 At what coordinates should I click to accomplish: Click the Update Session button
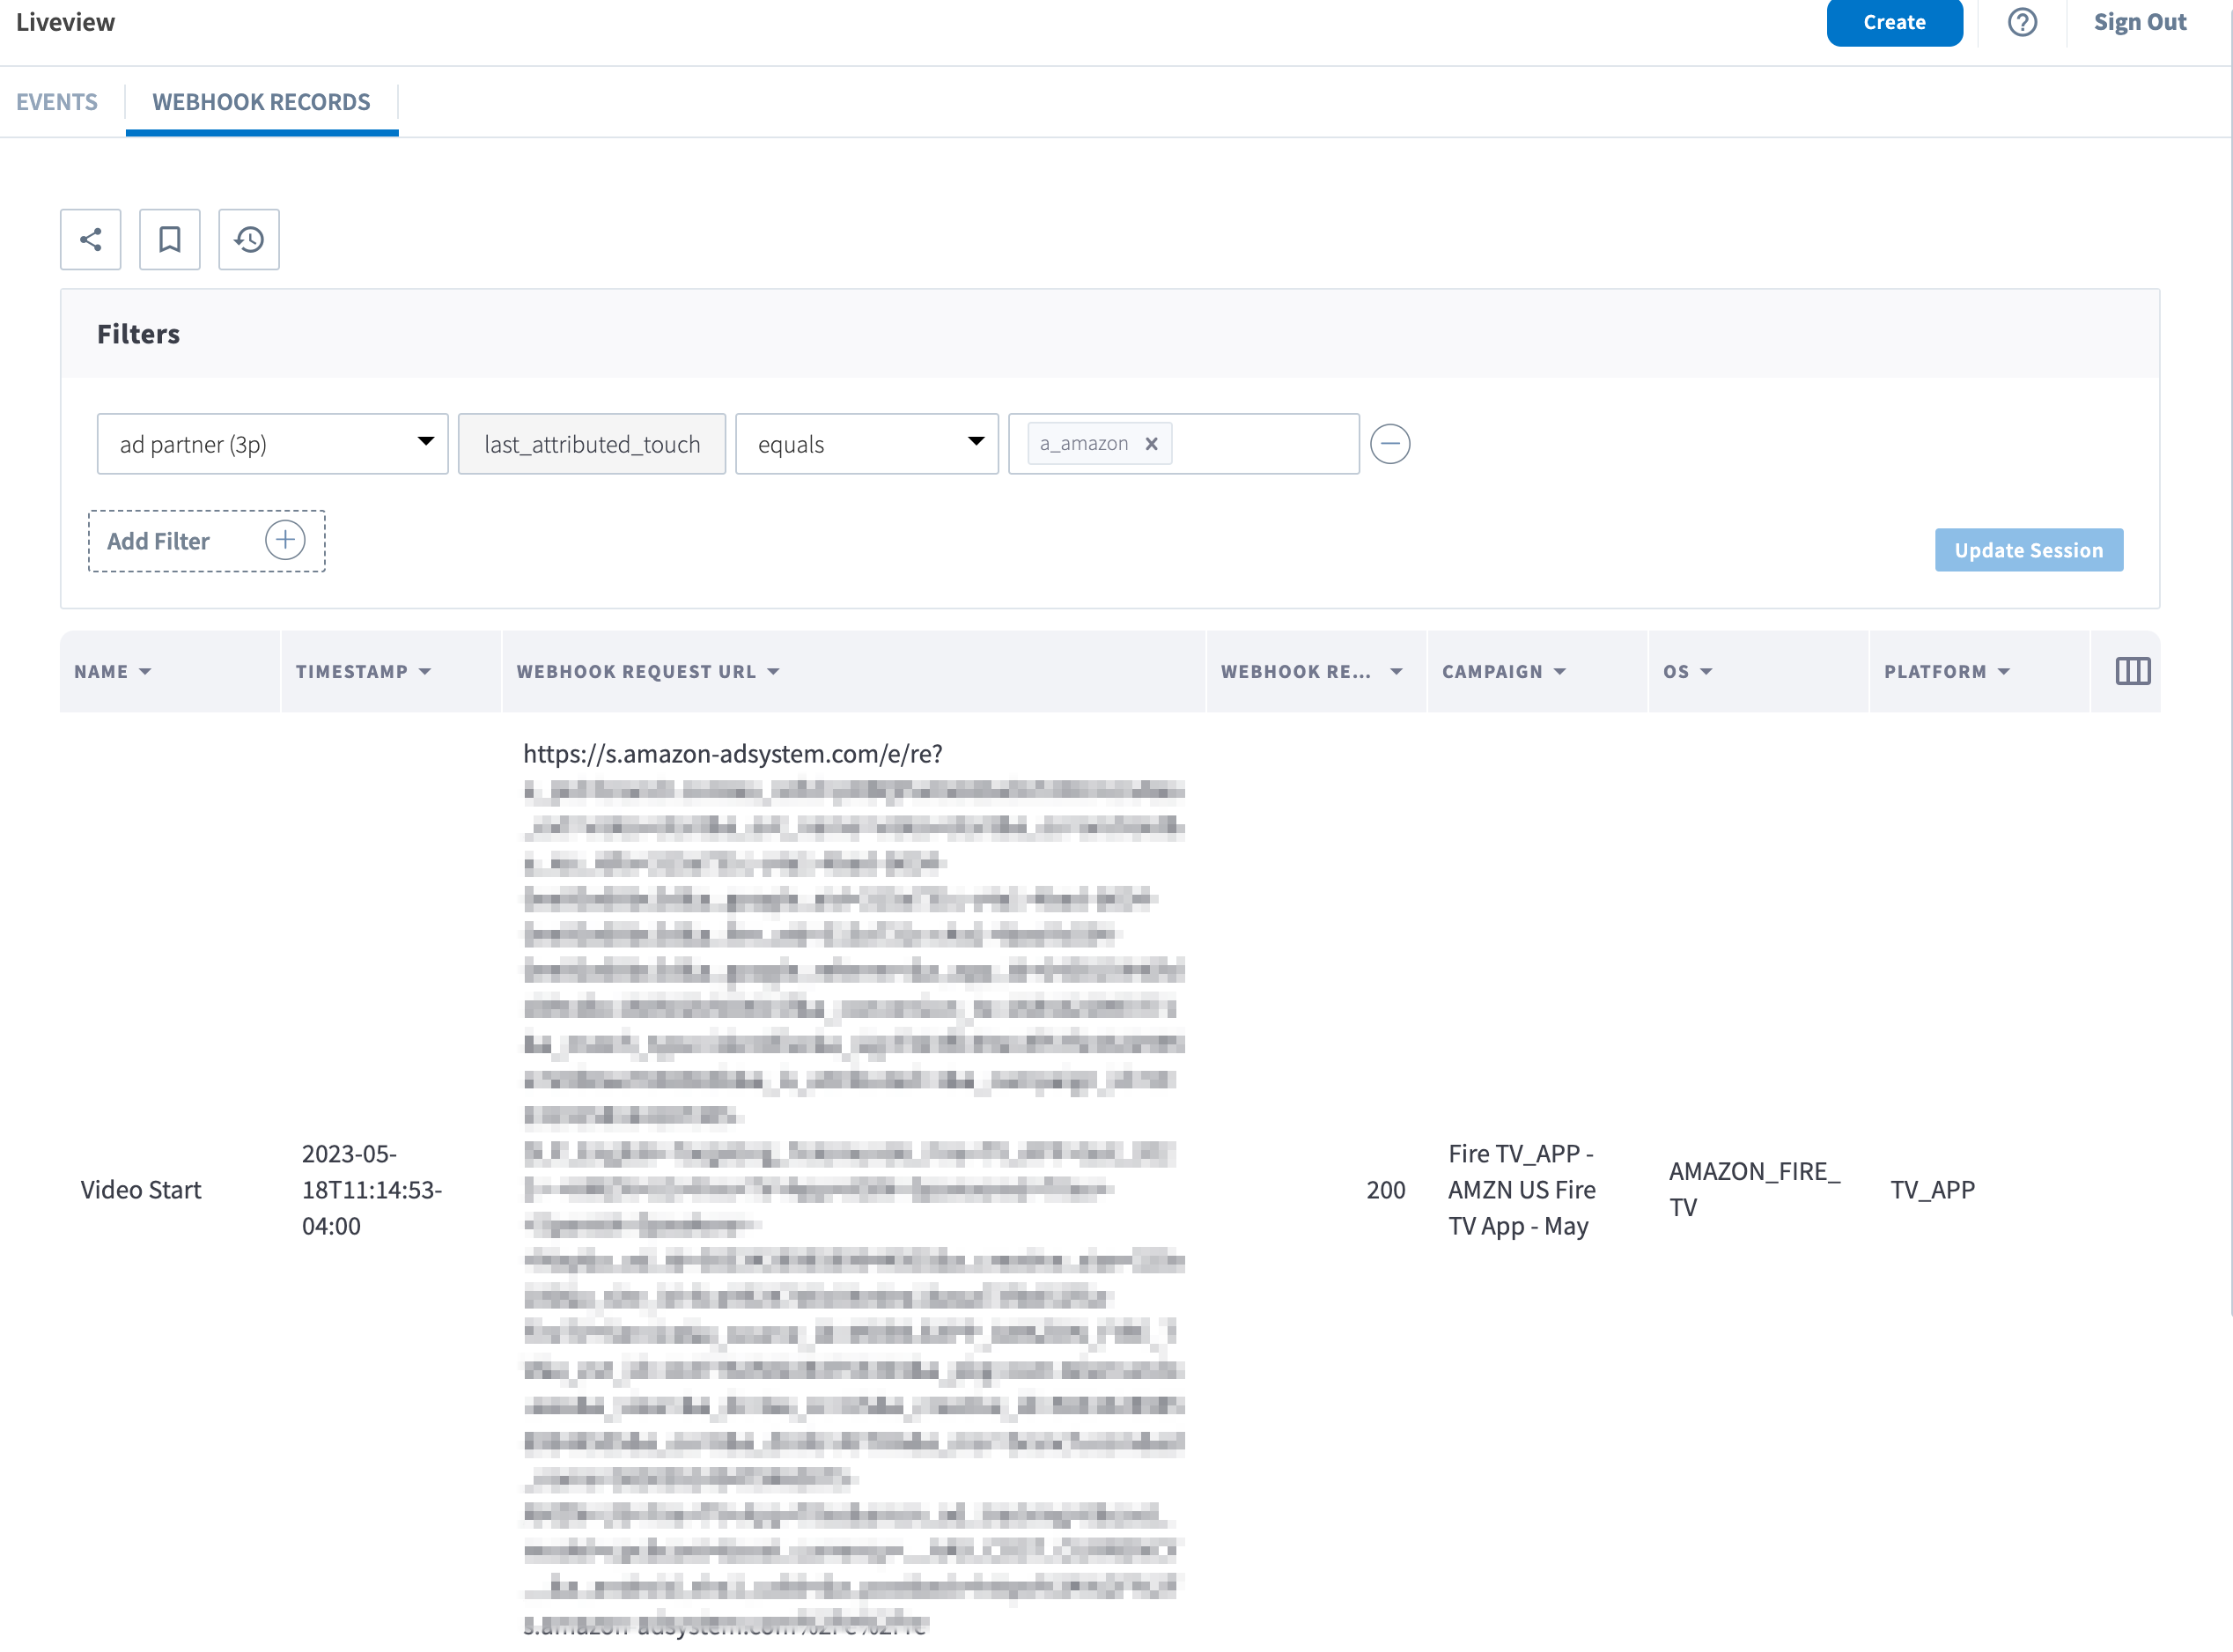pos(2027,550)
